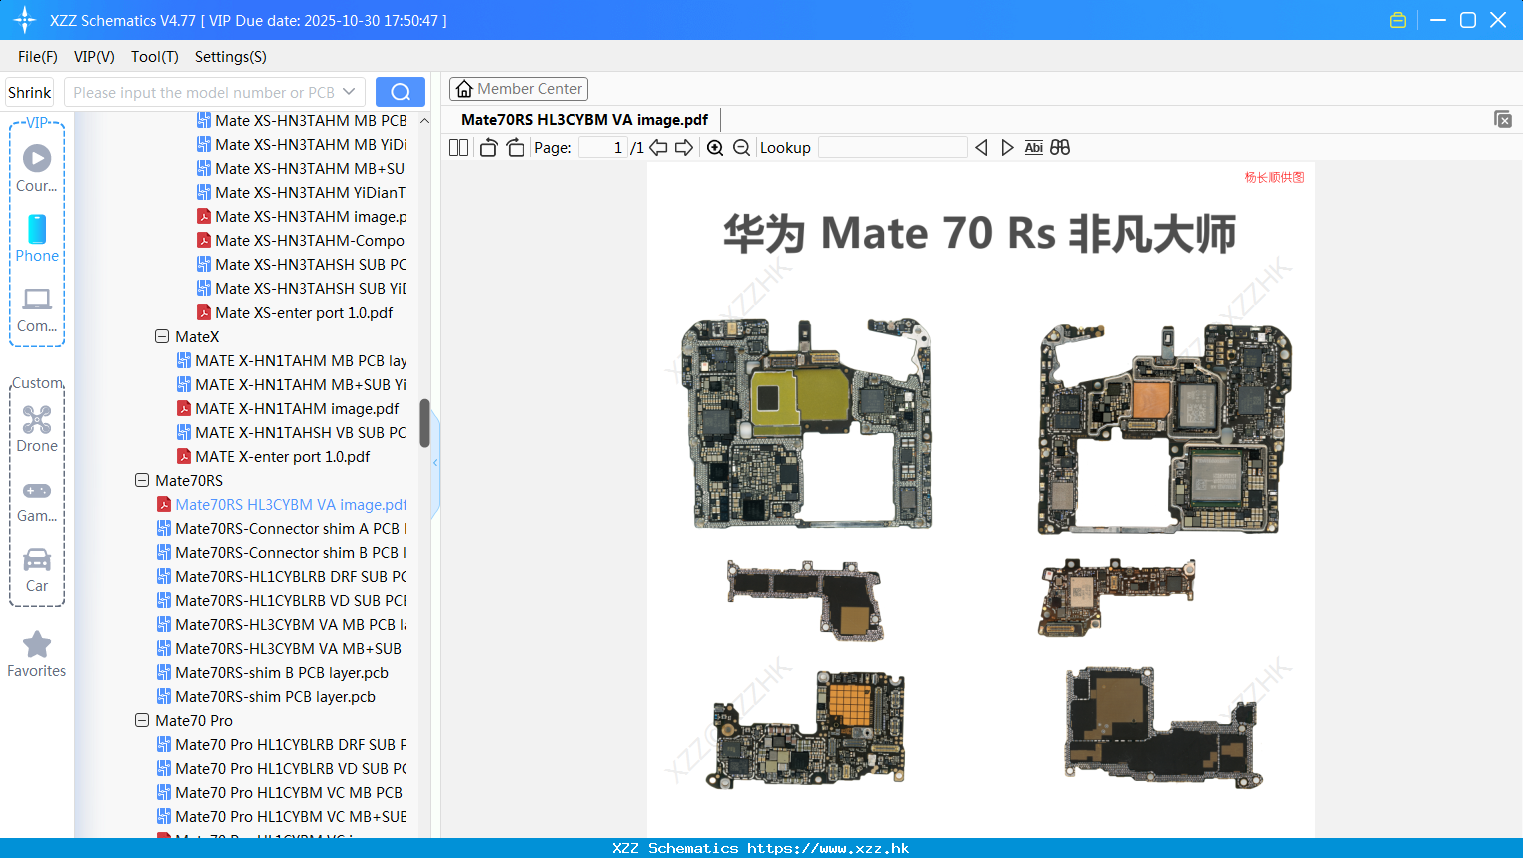Click the tree scroll-up arrow
The image size is (1523, 858).
(x=424, y=121)
